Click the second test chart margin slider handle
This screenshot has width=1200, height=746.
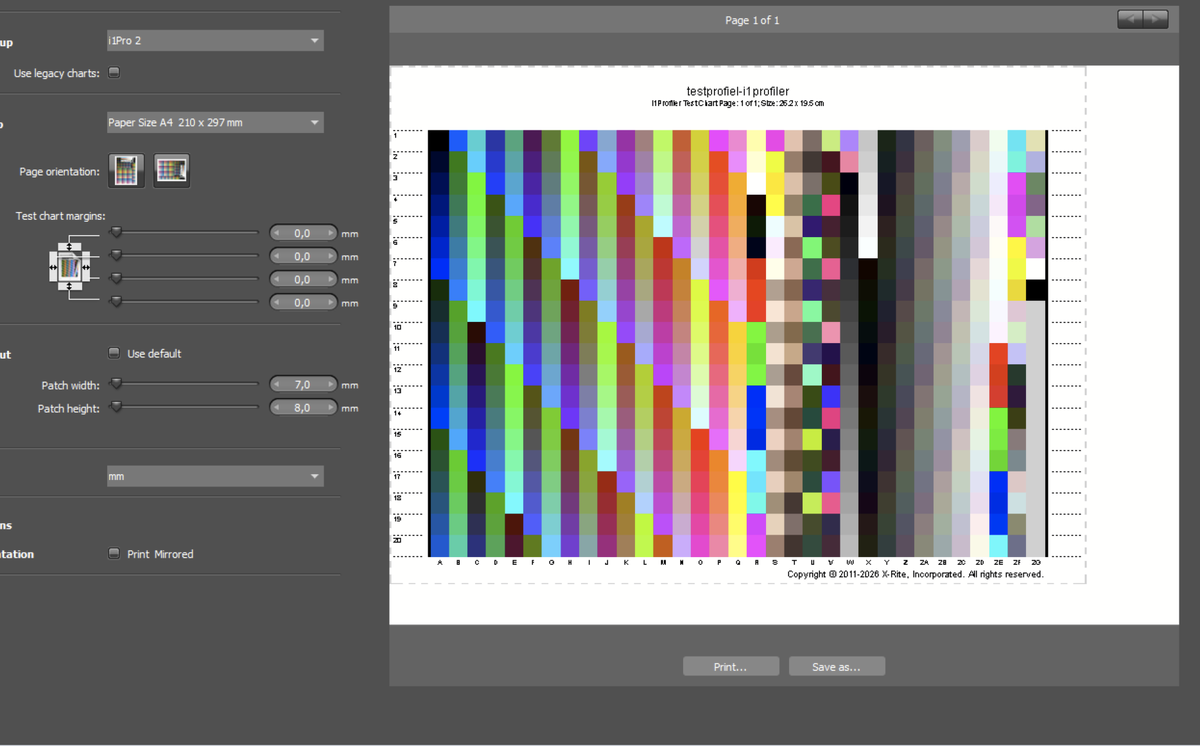coord(116,255)
